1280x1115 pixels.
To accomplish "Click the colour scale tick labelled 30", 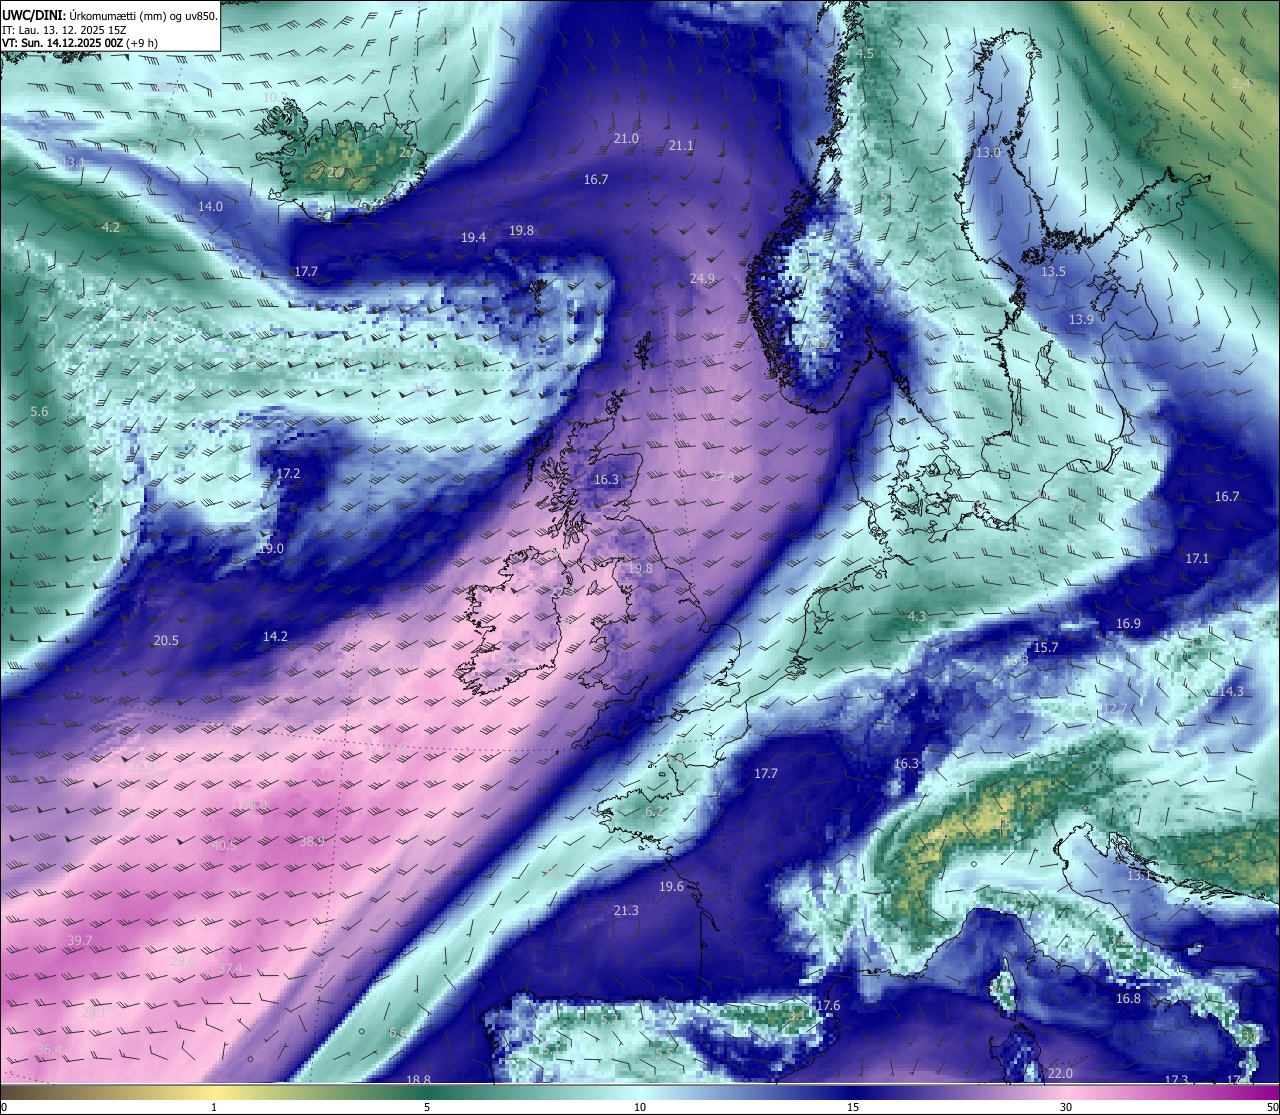I will pos(1066,1107).
